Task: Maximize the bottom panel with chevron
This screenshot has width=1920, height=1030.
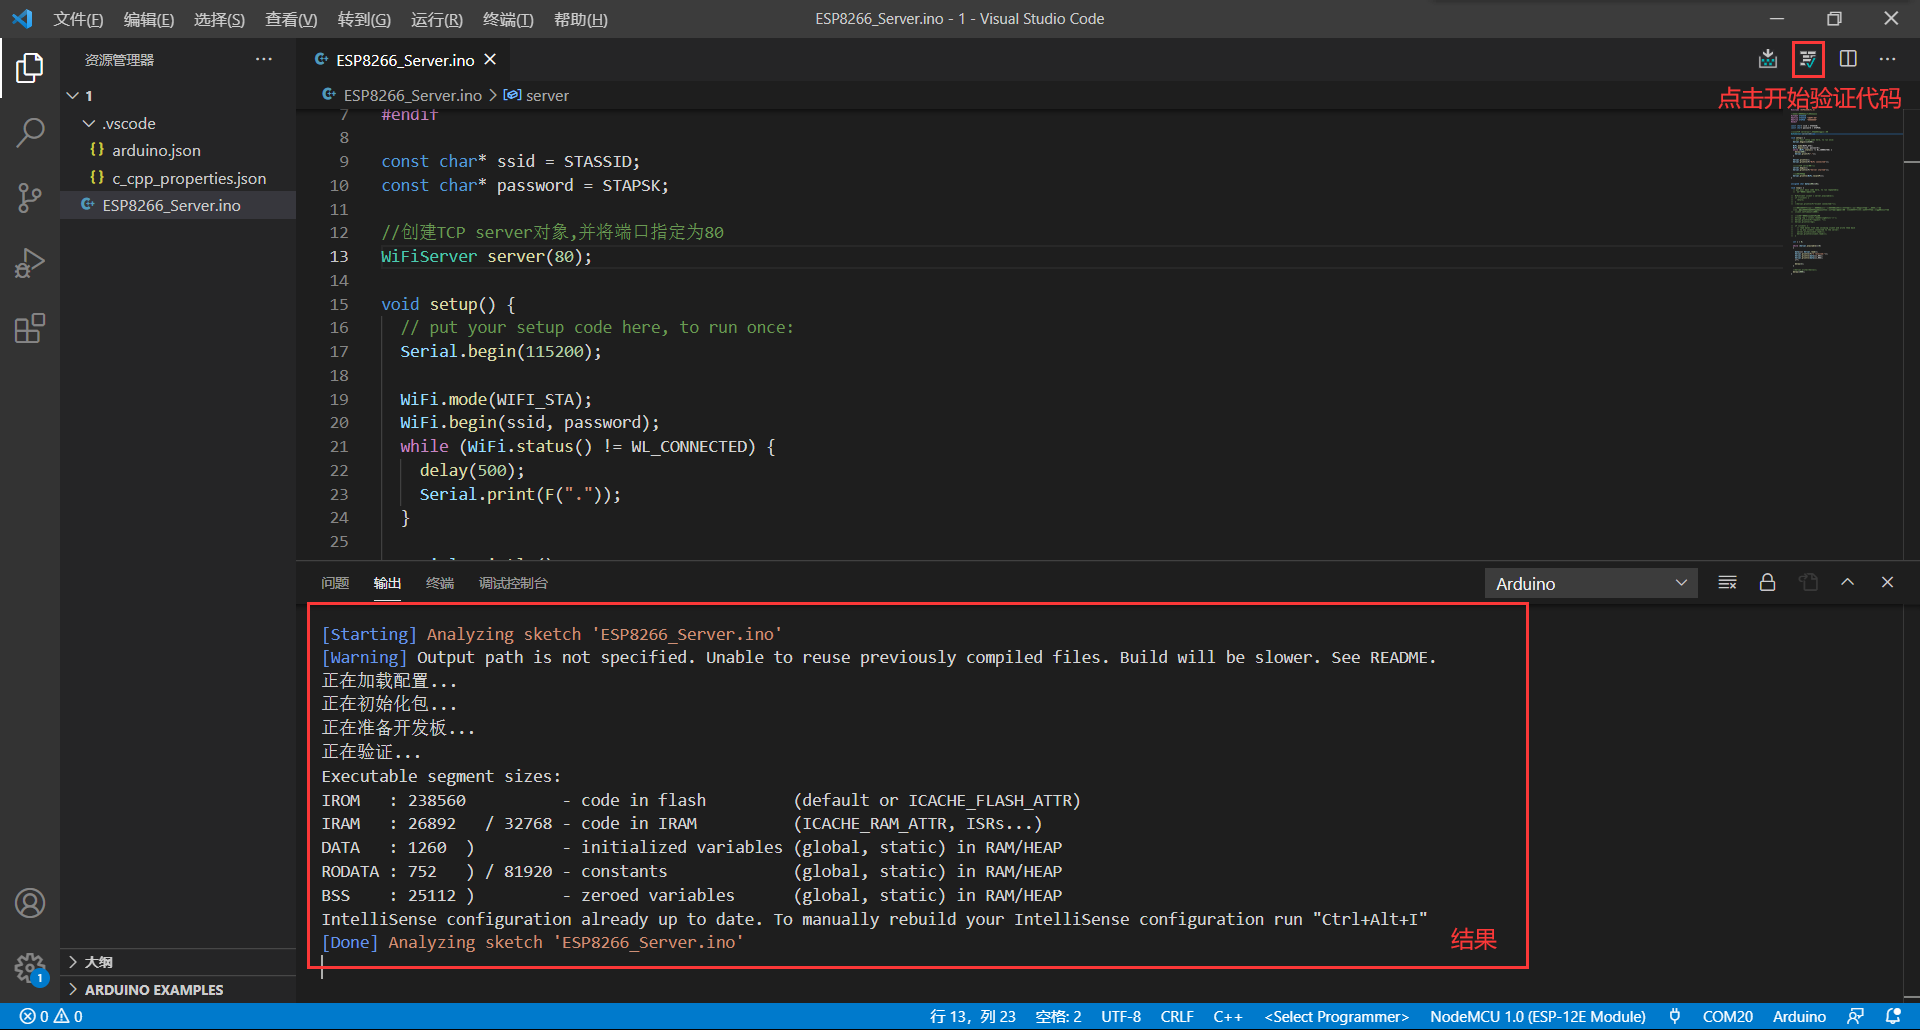Action: click(x=1847, y=583)
